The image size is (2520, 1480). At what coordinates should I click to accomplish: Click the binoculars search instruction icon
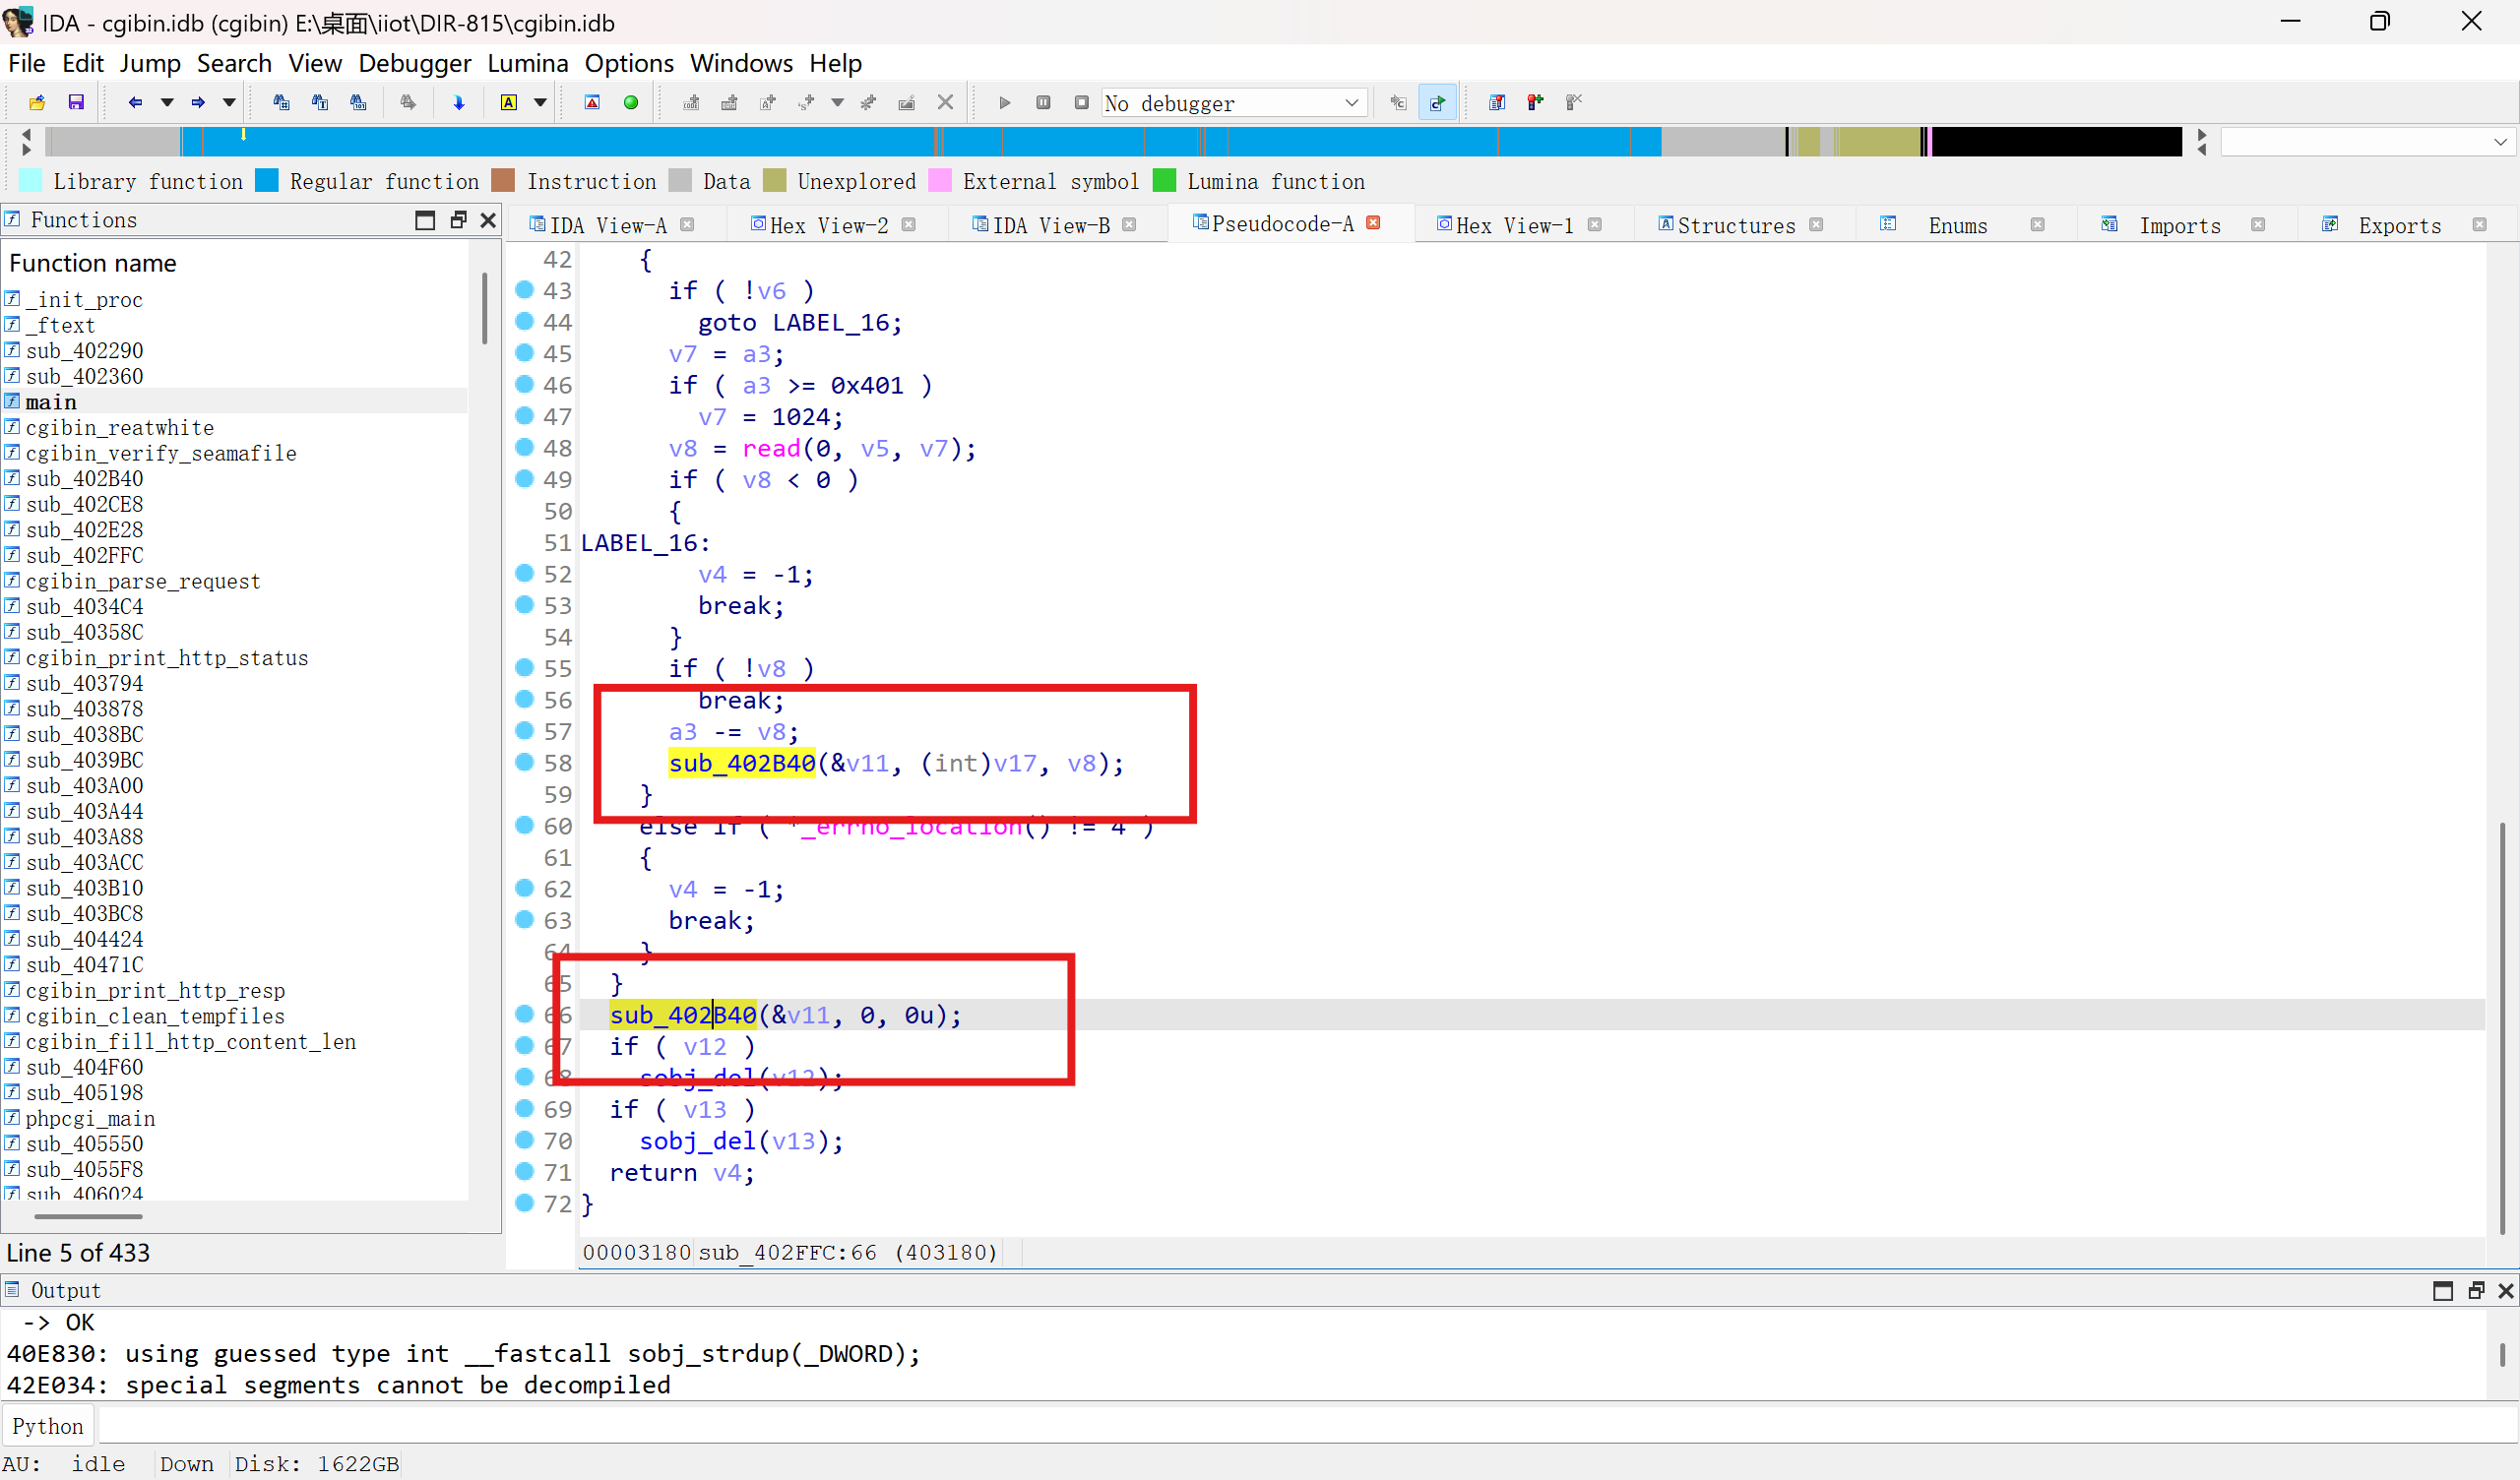[281, 102]
